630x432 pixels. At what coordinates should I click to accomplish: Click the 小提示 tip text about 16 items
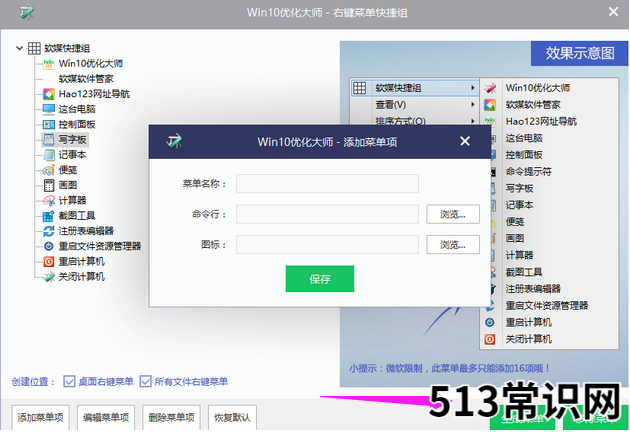tap(449, 368)
